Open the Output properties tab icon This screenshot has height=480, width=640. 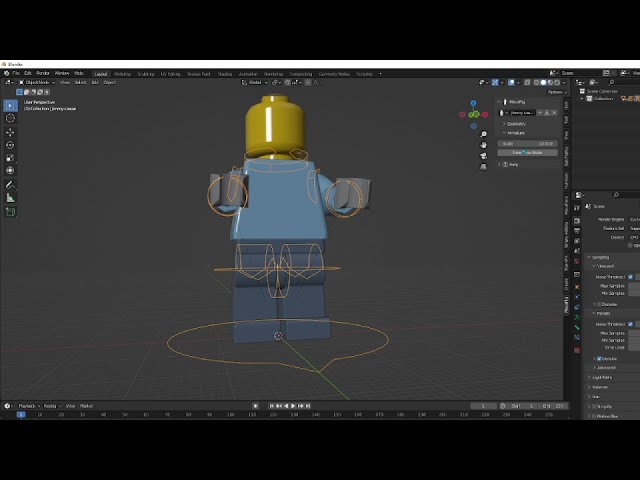point(577,231)
